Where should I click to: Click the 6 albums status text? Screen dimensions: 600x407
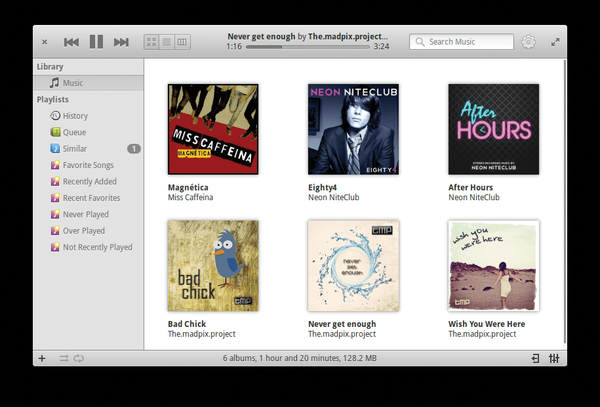point(300,358)
